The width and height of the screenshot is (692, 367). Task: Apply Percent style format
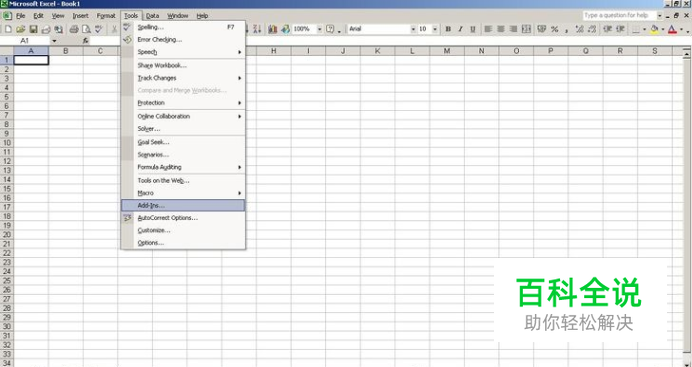click(x=554, y=29)
